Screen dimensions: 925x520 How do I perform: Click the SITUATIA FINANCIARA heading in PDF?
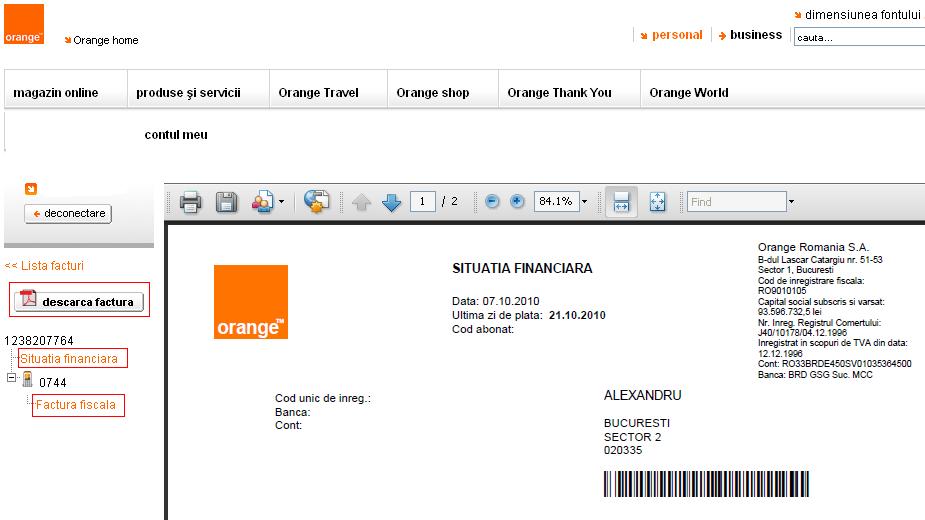(522, 268)
